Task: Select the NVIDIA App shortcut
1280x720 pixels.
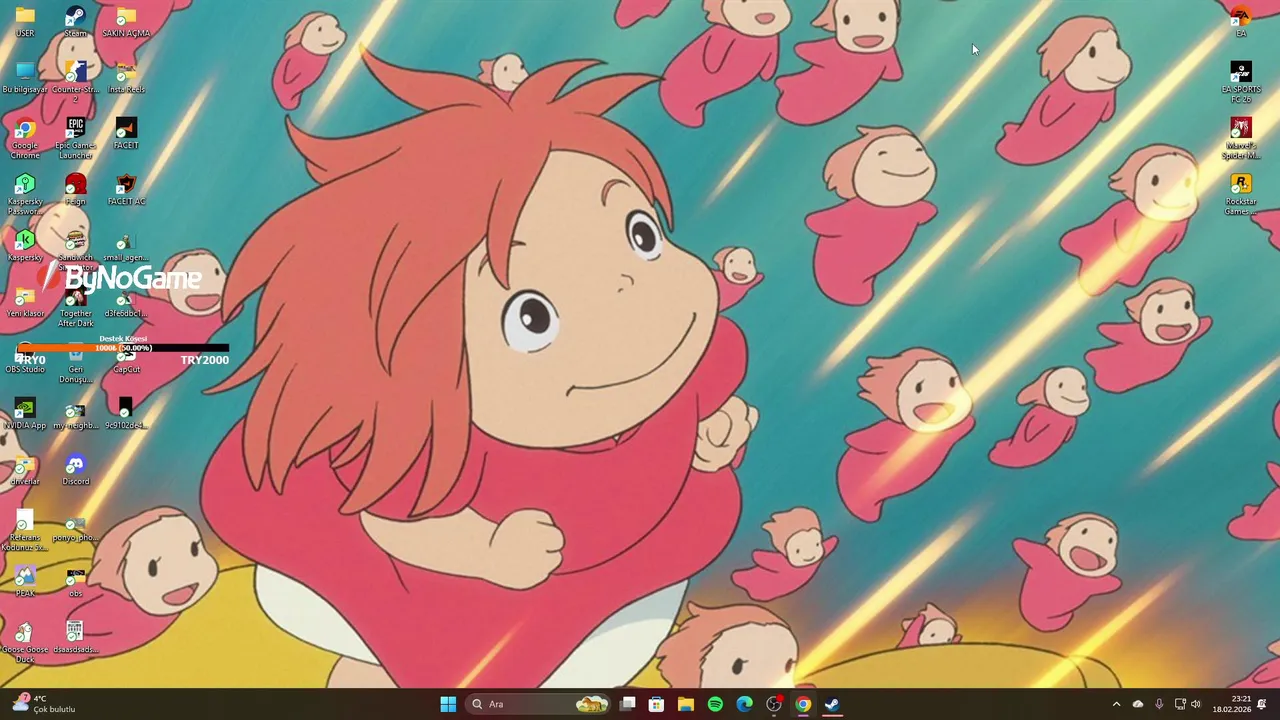Action: (25, 414)
